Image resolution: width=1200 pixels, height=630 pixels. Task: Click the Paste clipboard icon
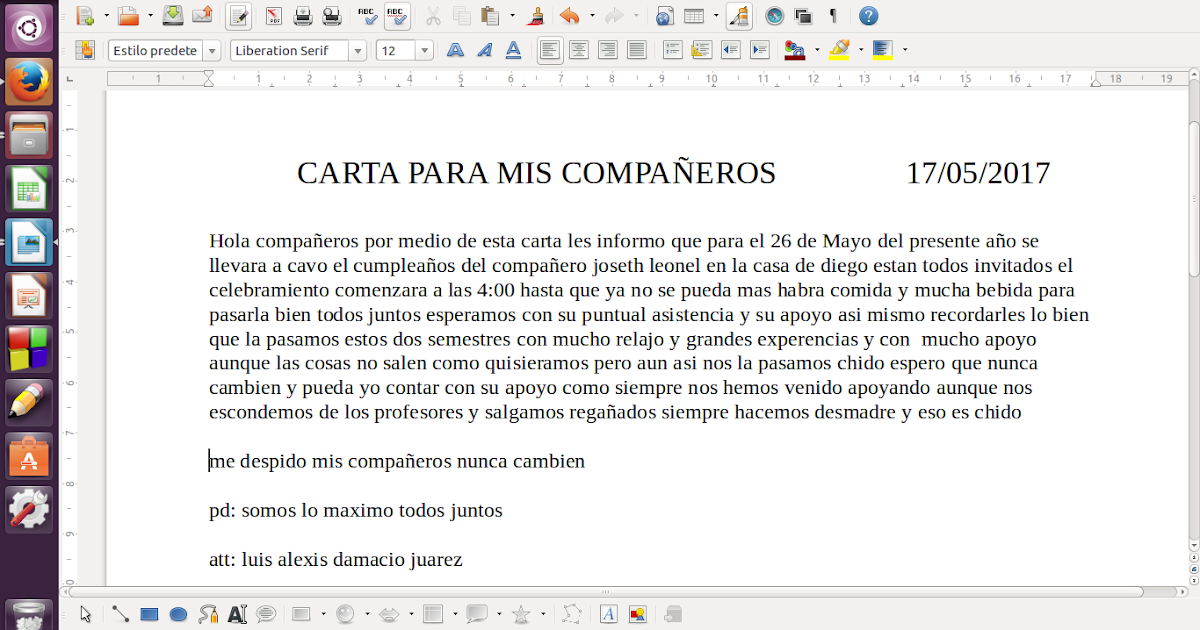point(490,15)
